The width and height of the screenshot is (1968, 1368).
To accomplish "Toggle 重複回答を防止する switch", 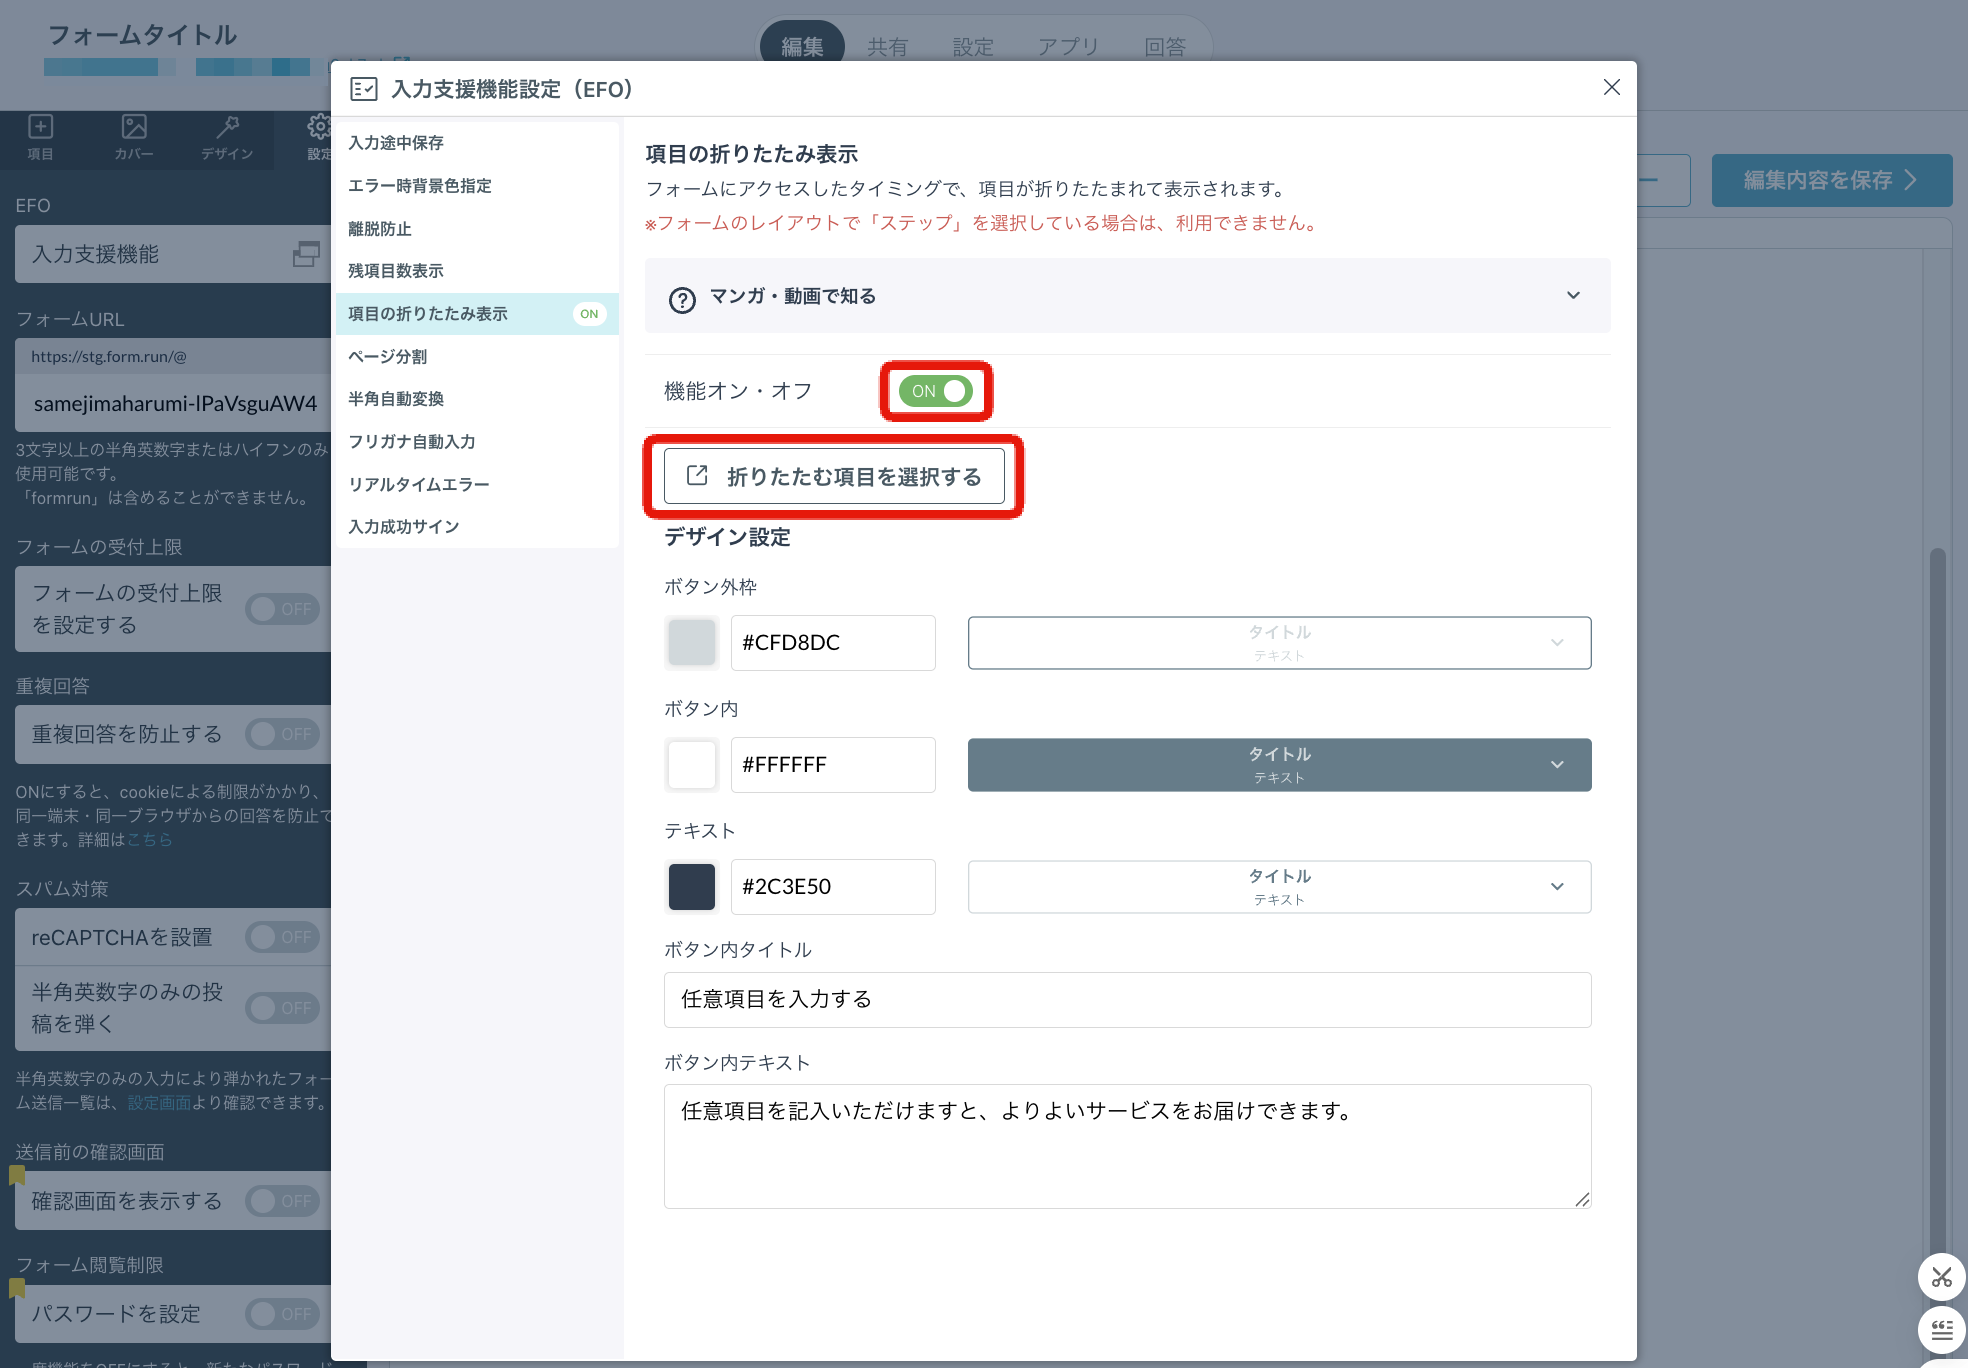I will pos(283,734).
